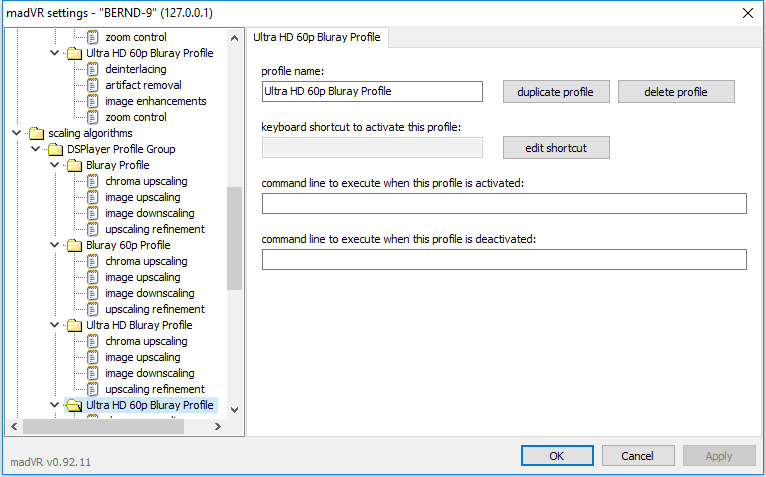The width and height of the screenshot is (766, 477).
Task: Focus the activated command line field
Action: [504, 204]
